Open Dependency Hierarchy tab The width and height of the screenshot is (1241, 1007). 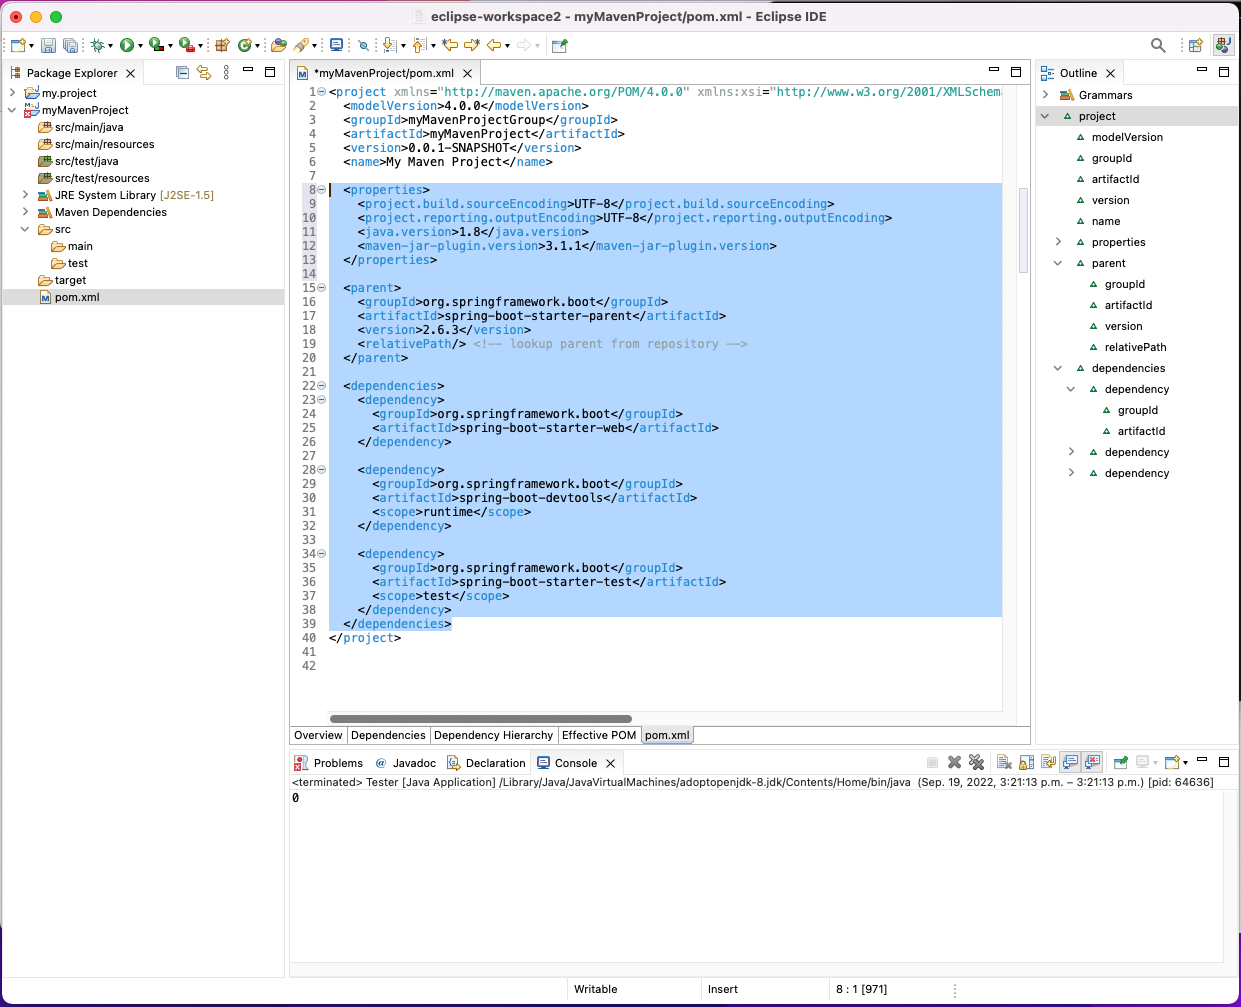(x=493, y=735)
